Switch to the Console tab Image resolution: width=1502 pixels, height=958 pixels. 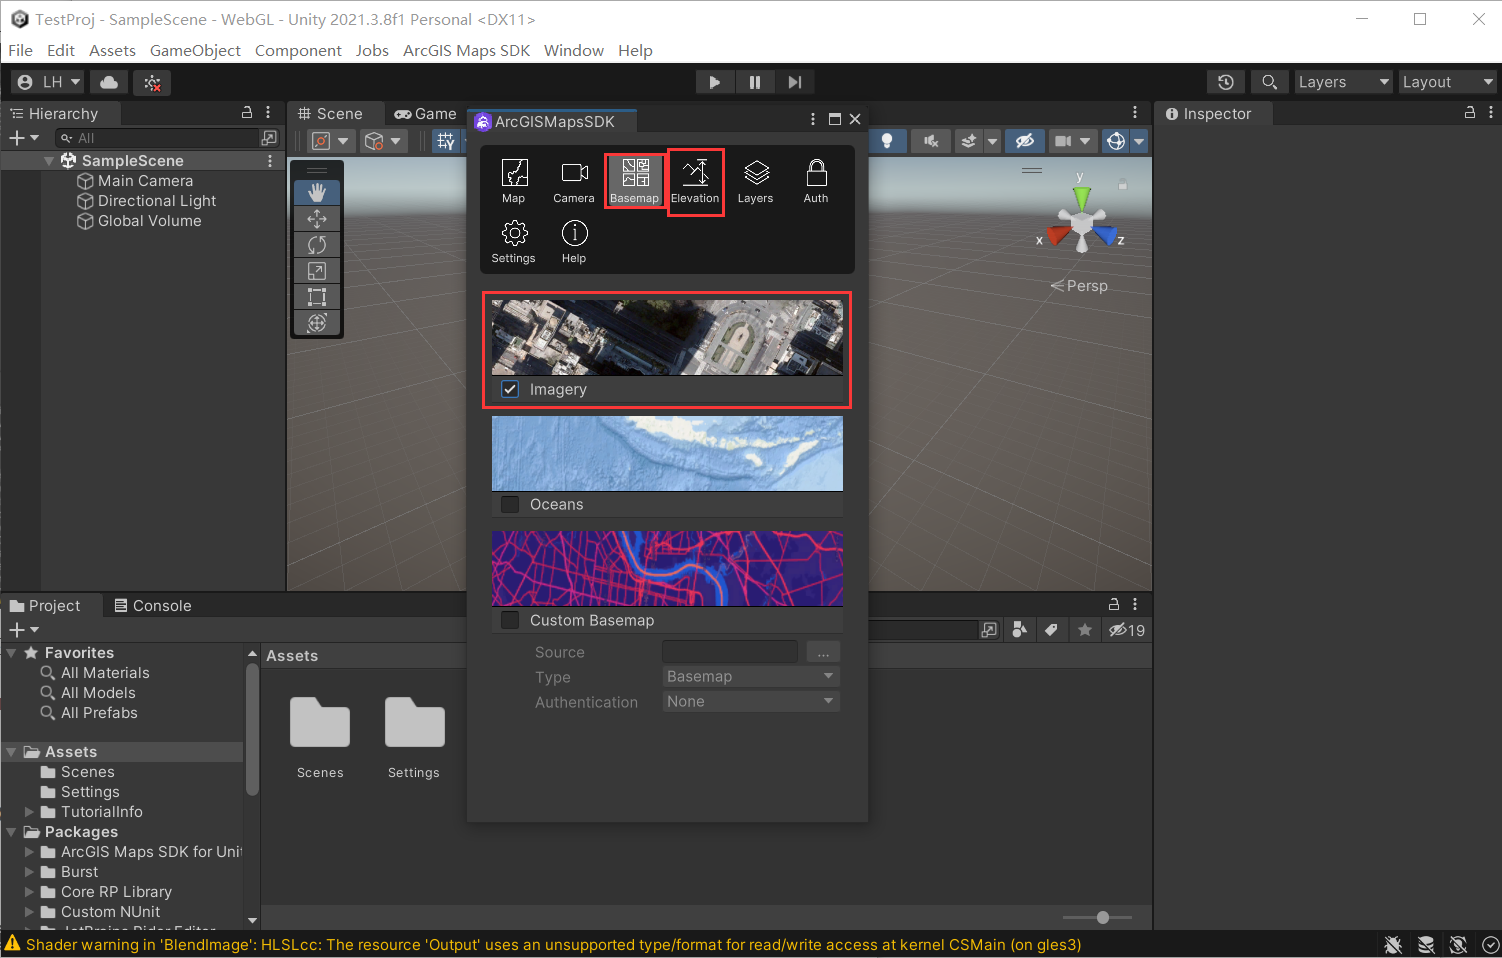[152, 606]
